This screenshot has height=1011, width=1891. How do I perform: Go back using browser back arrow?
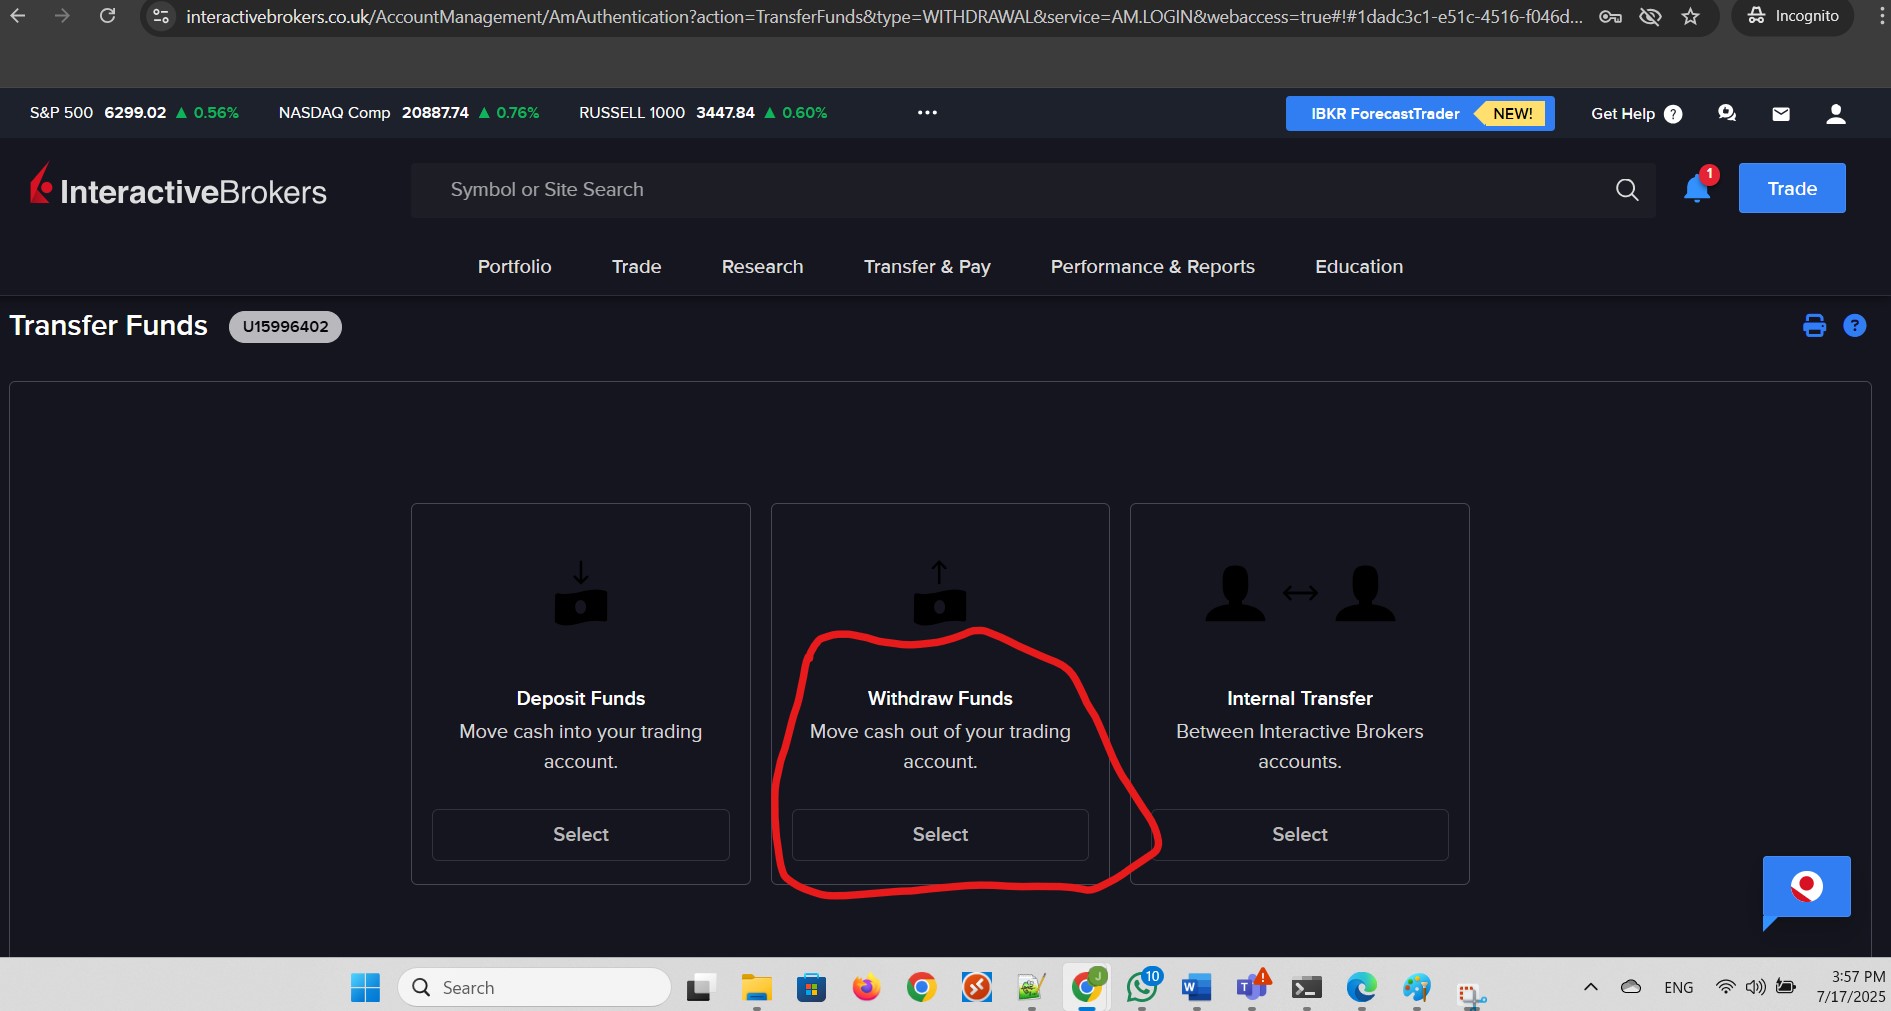coord(18,16)
